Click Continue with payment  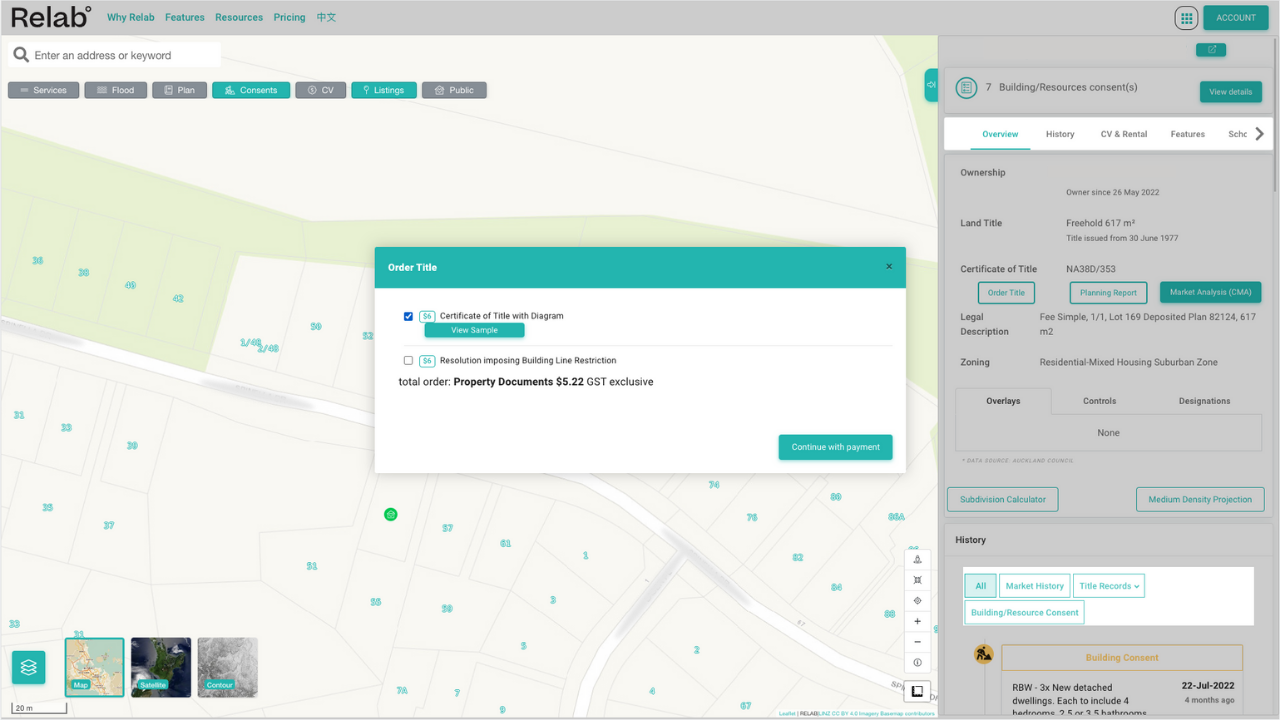835,447
